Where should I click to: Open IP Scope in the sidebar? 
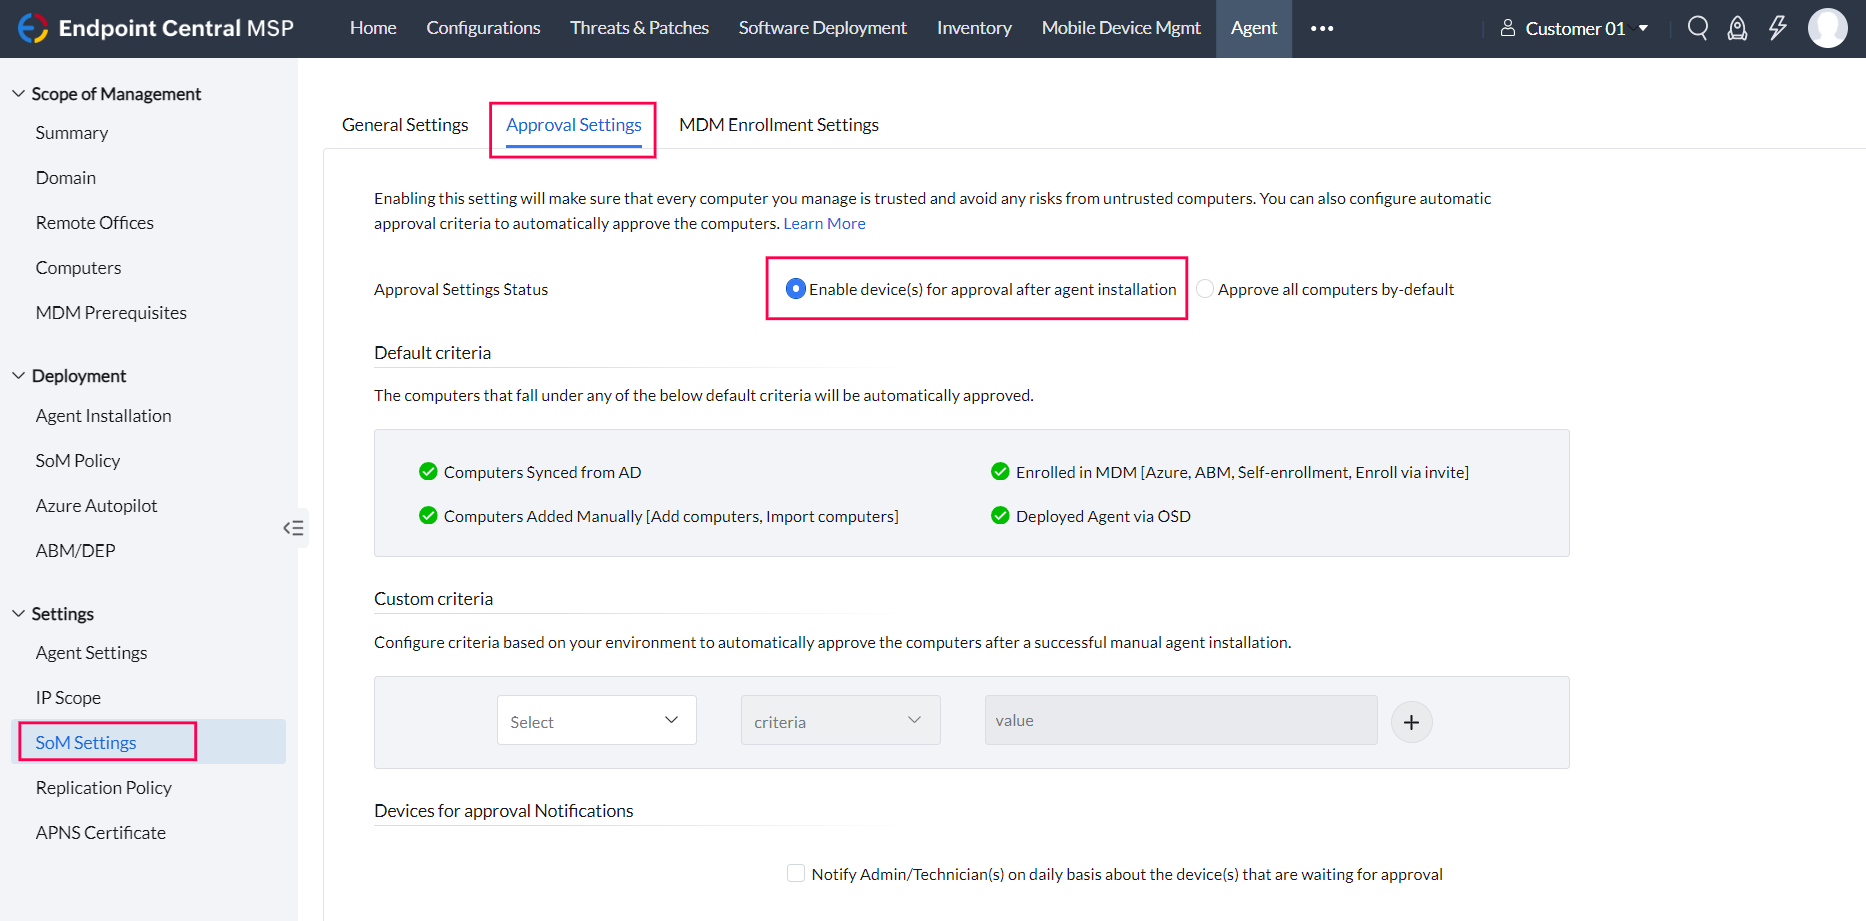coord(68,698)
